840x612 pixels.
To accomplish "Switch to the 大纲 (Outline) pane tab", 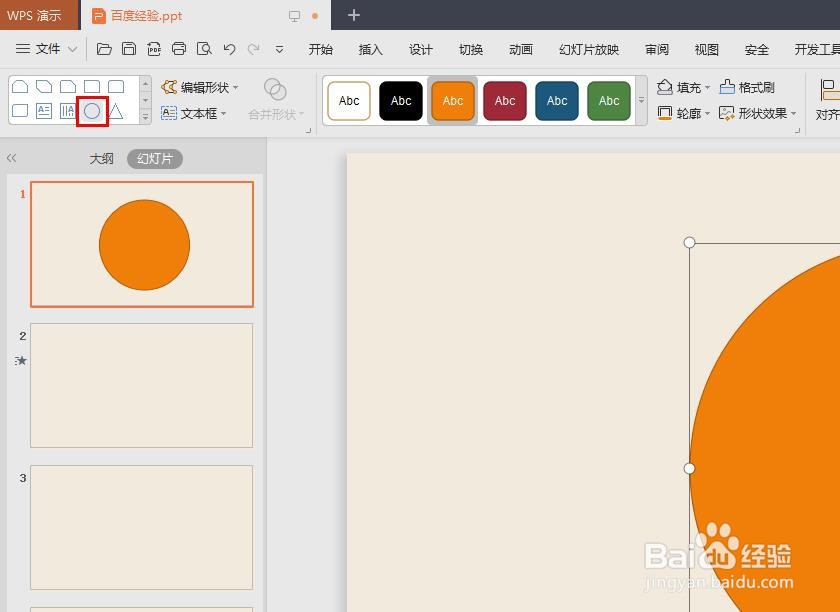I will tap(101, 159).
